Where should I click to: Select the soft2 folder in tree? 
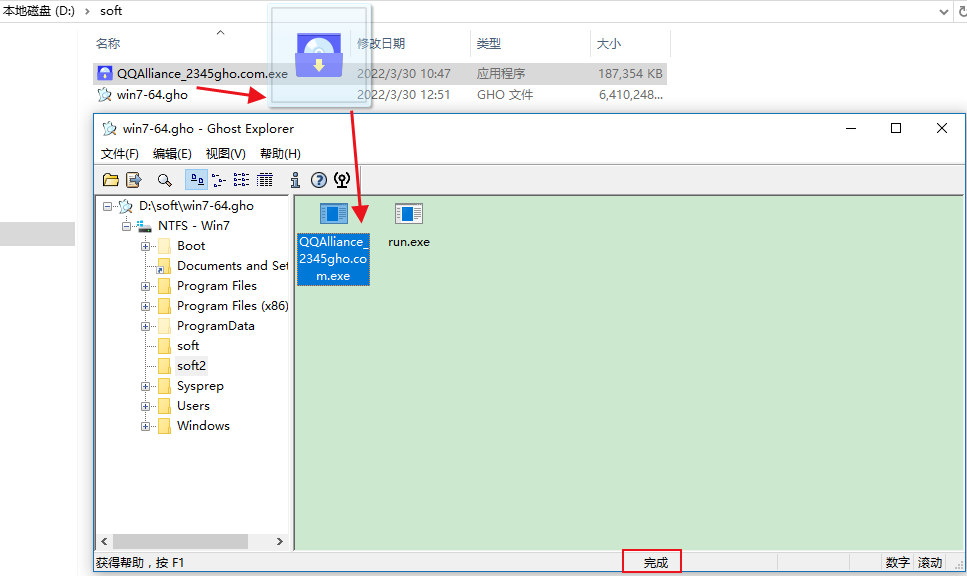[191, 366]
